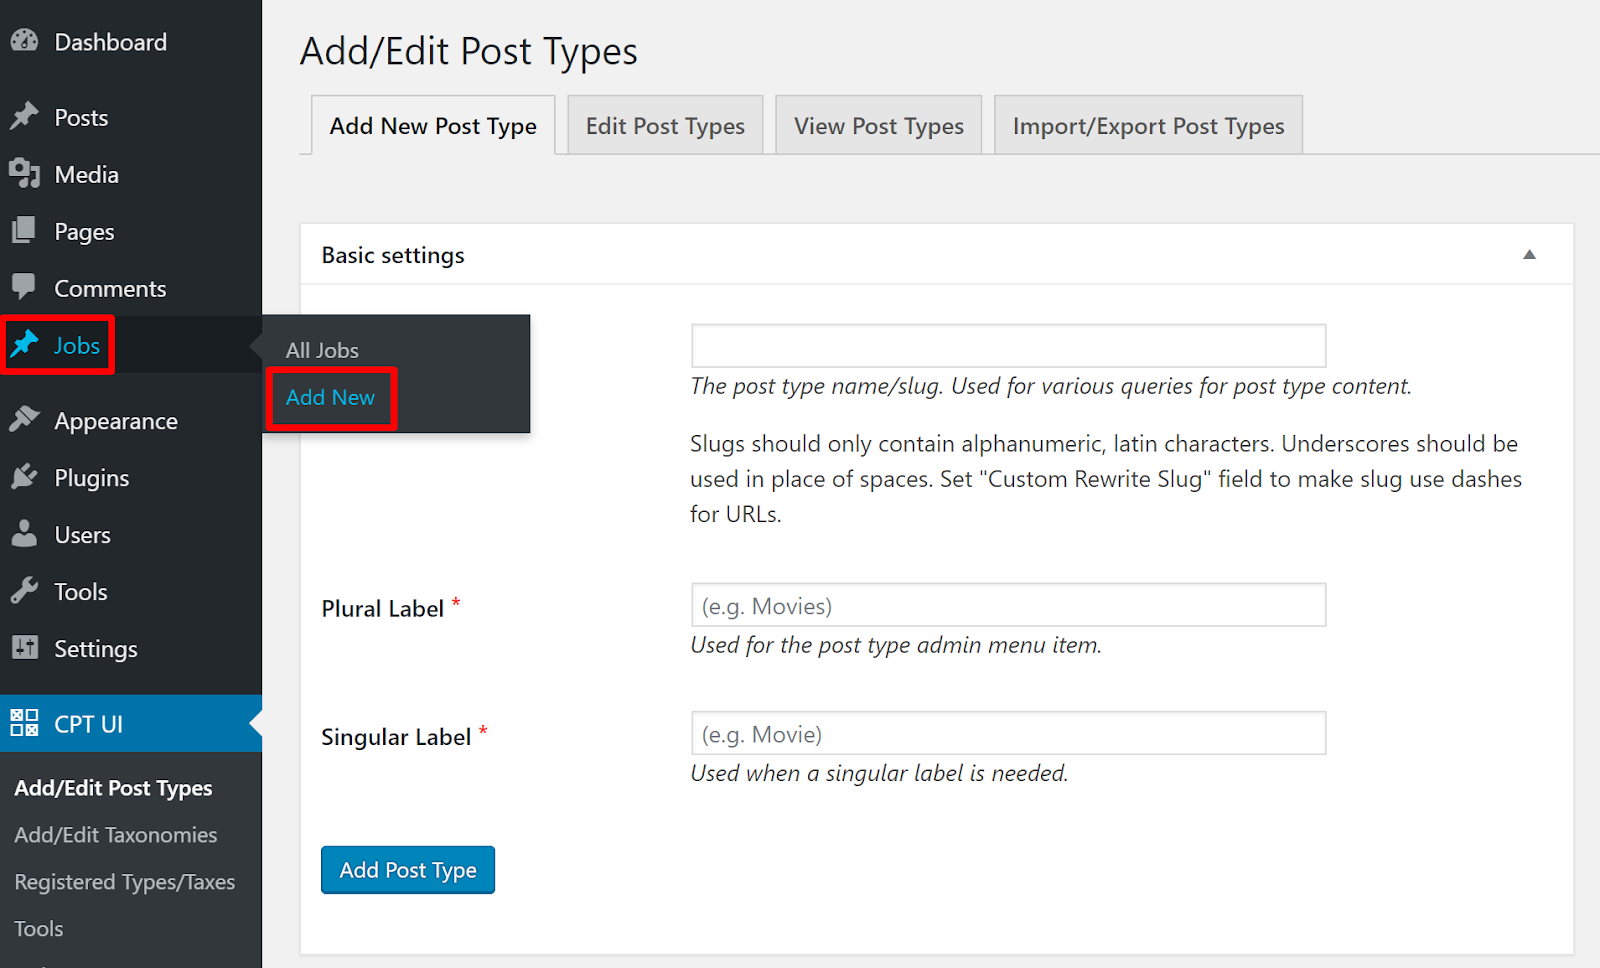
Task: Click inside the Plural Label field
Action: (1007, 605)
